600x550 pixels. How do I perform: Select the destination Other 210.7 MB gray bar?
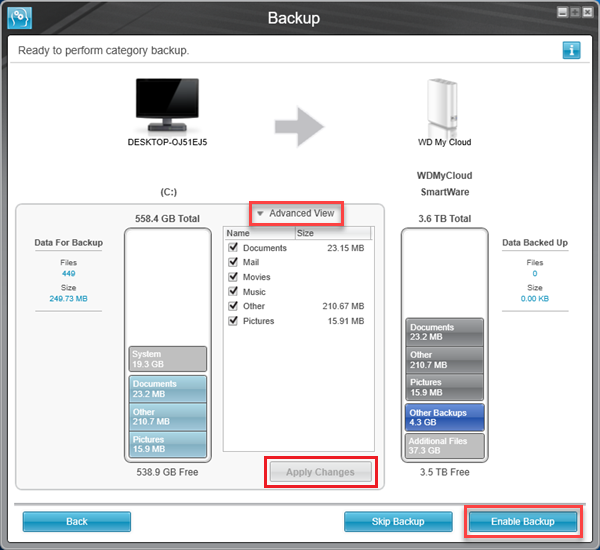(x=445, y=360)
